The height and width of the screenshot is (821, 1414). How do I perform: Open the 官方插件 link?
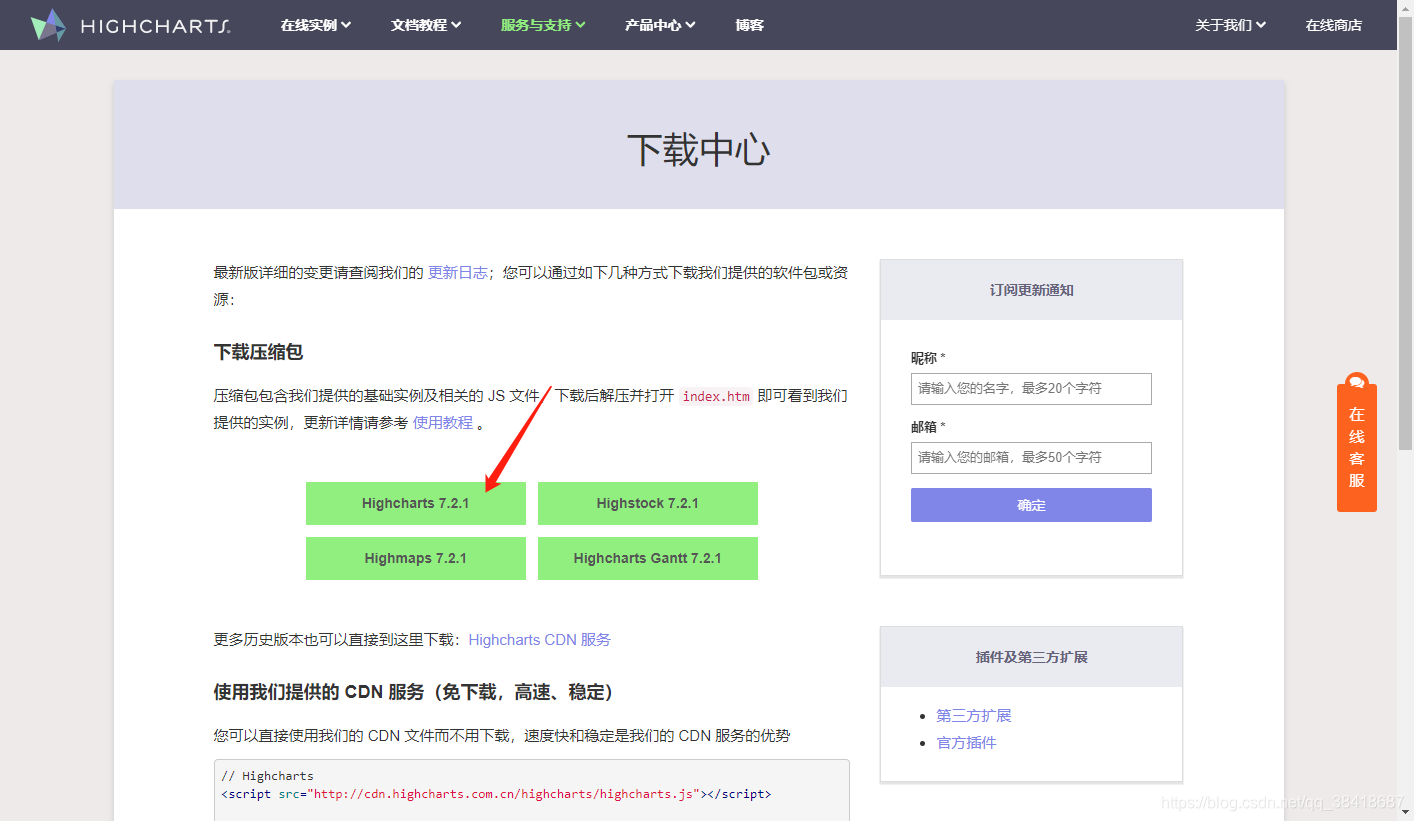tap(966, 742)
